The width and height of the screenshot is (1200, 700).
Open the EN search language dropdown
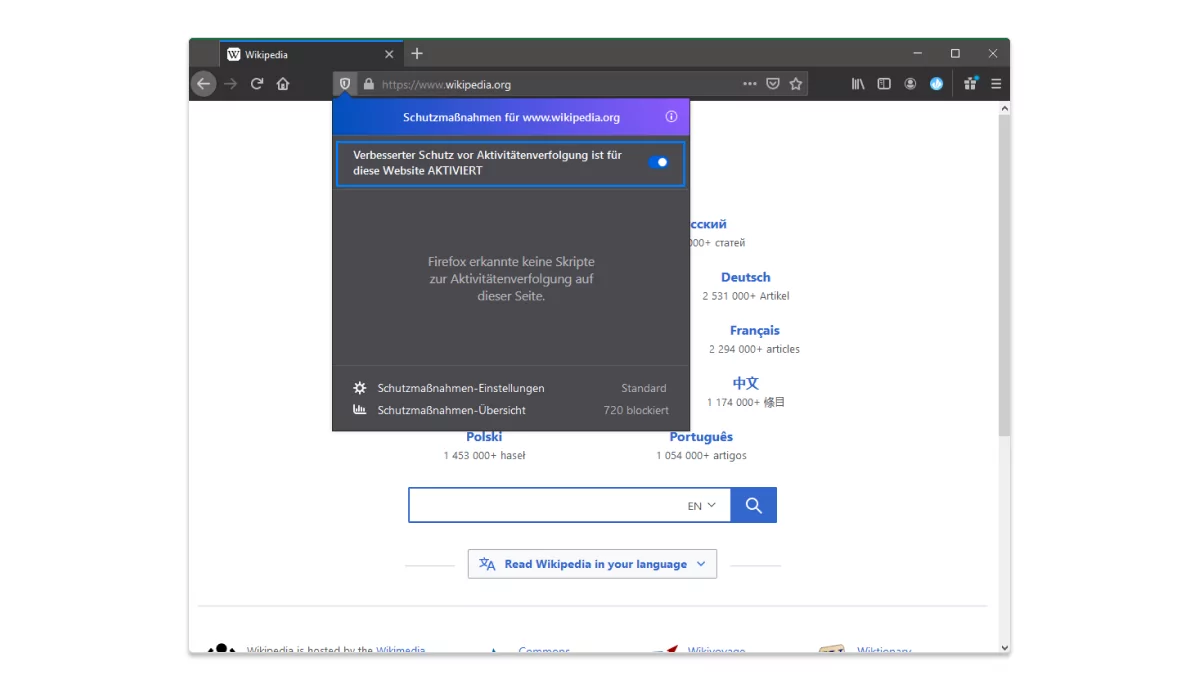(x=702, y=506)
